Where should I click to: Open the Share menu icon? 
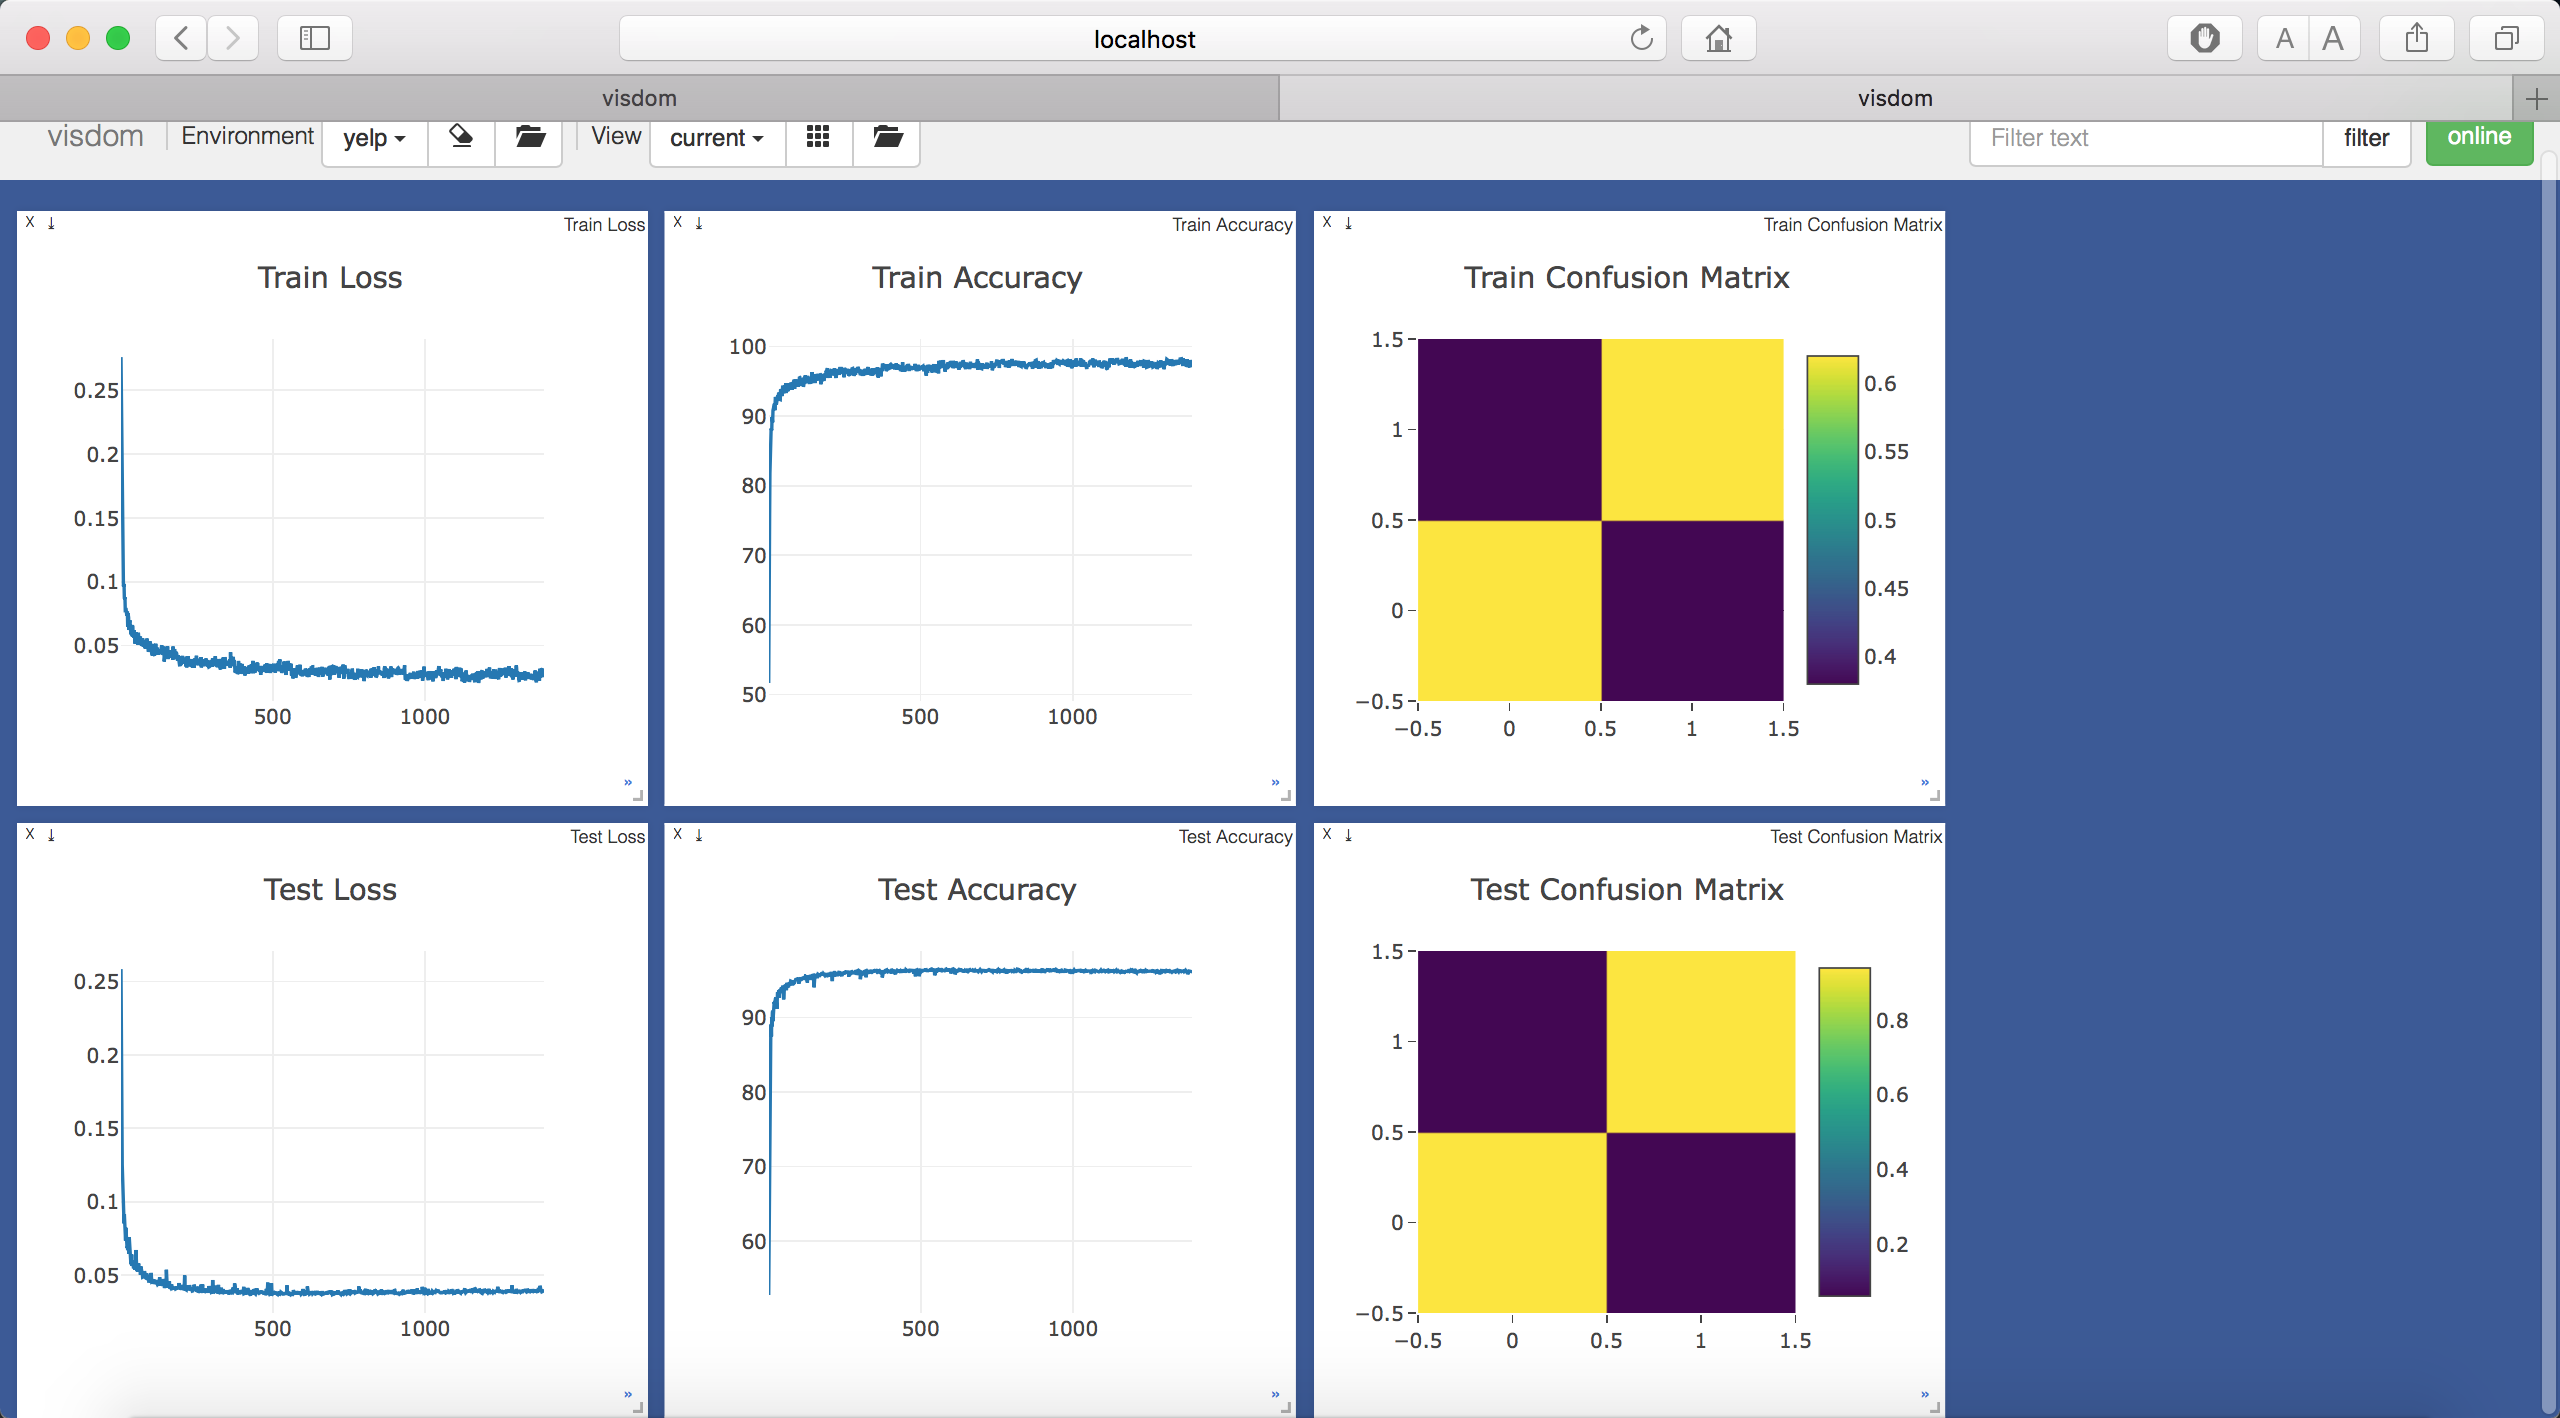coord(2416,38)
